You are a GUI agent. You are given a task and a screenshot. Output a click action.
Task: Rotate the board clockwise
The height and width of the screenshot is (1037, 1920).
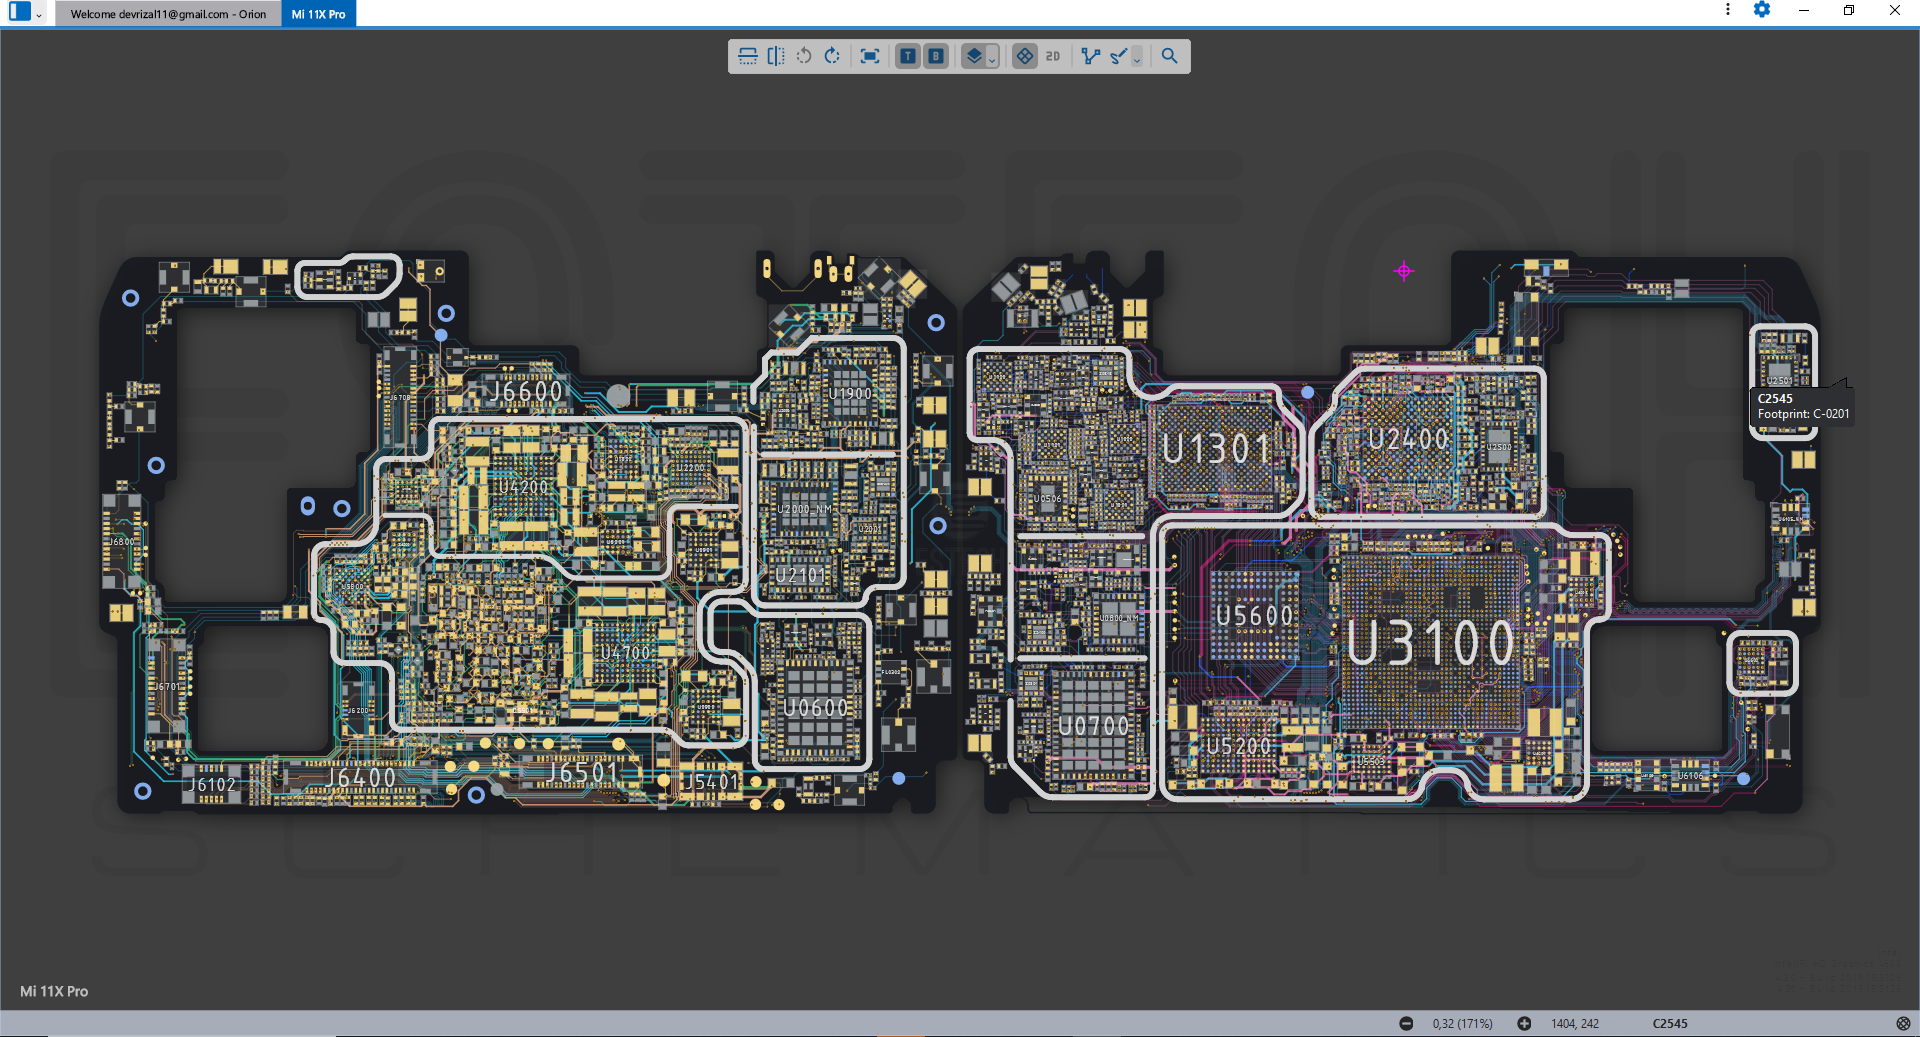(832, 56)
